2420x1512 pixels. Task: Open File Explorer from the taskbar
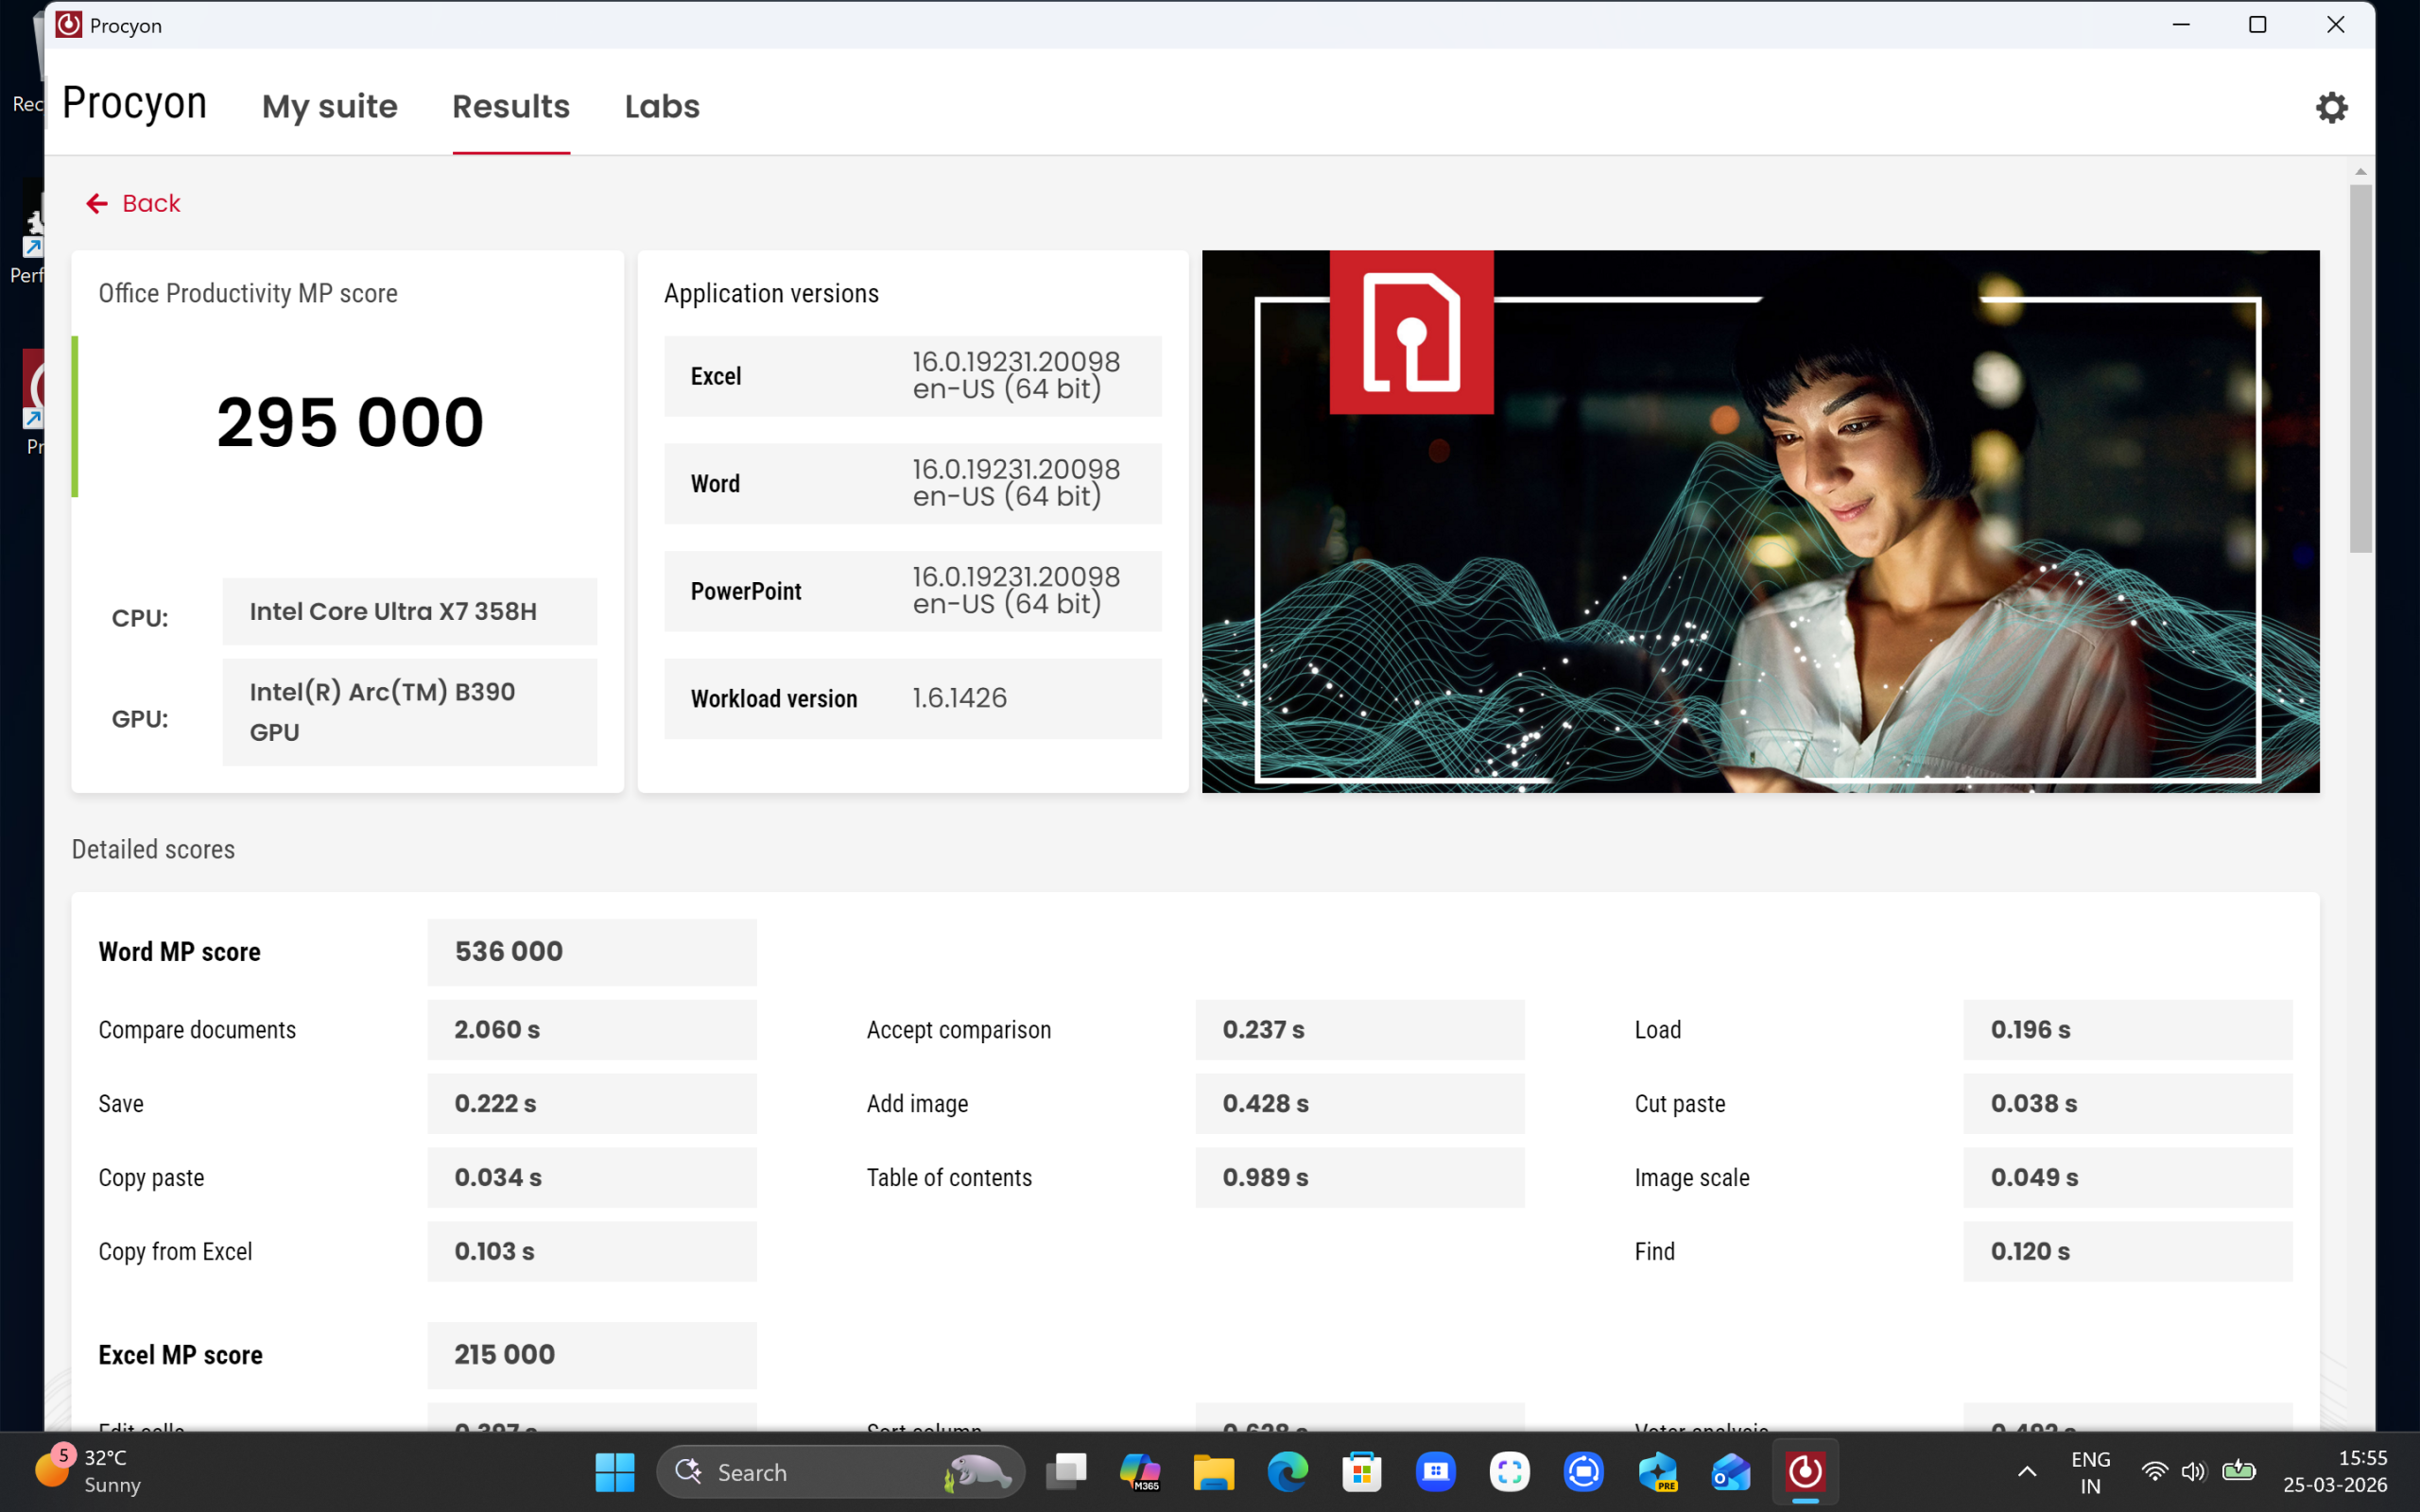tap(1213, 1472)
